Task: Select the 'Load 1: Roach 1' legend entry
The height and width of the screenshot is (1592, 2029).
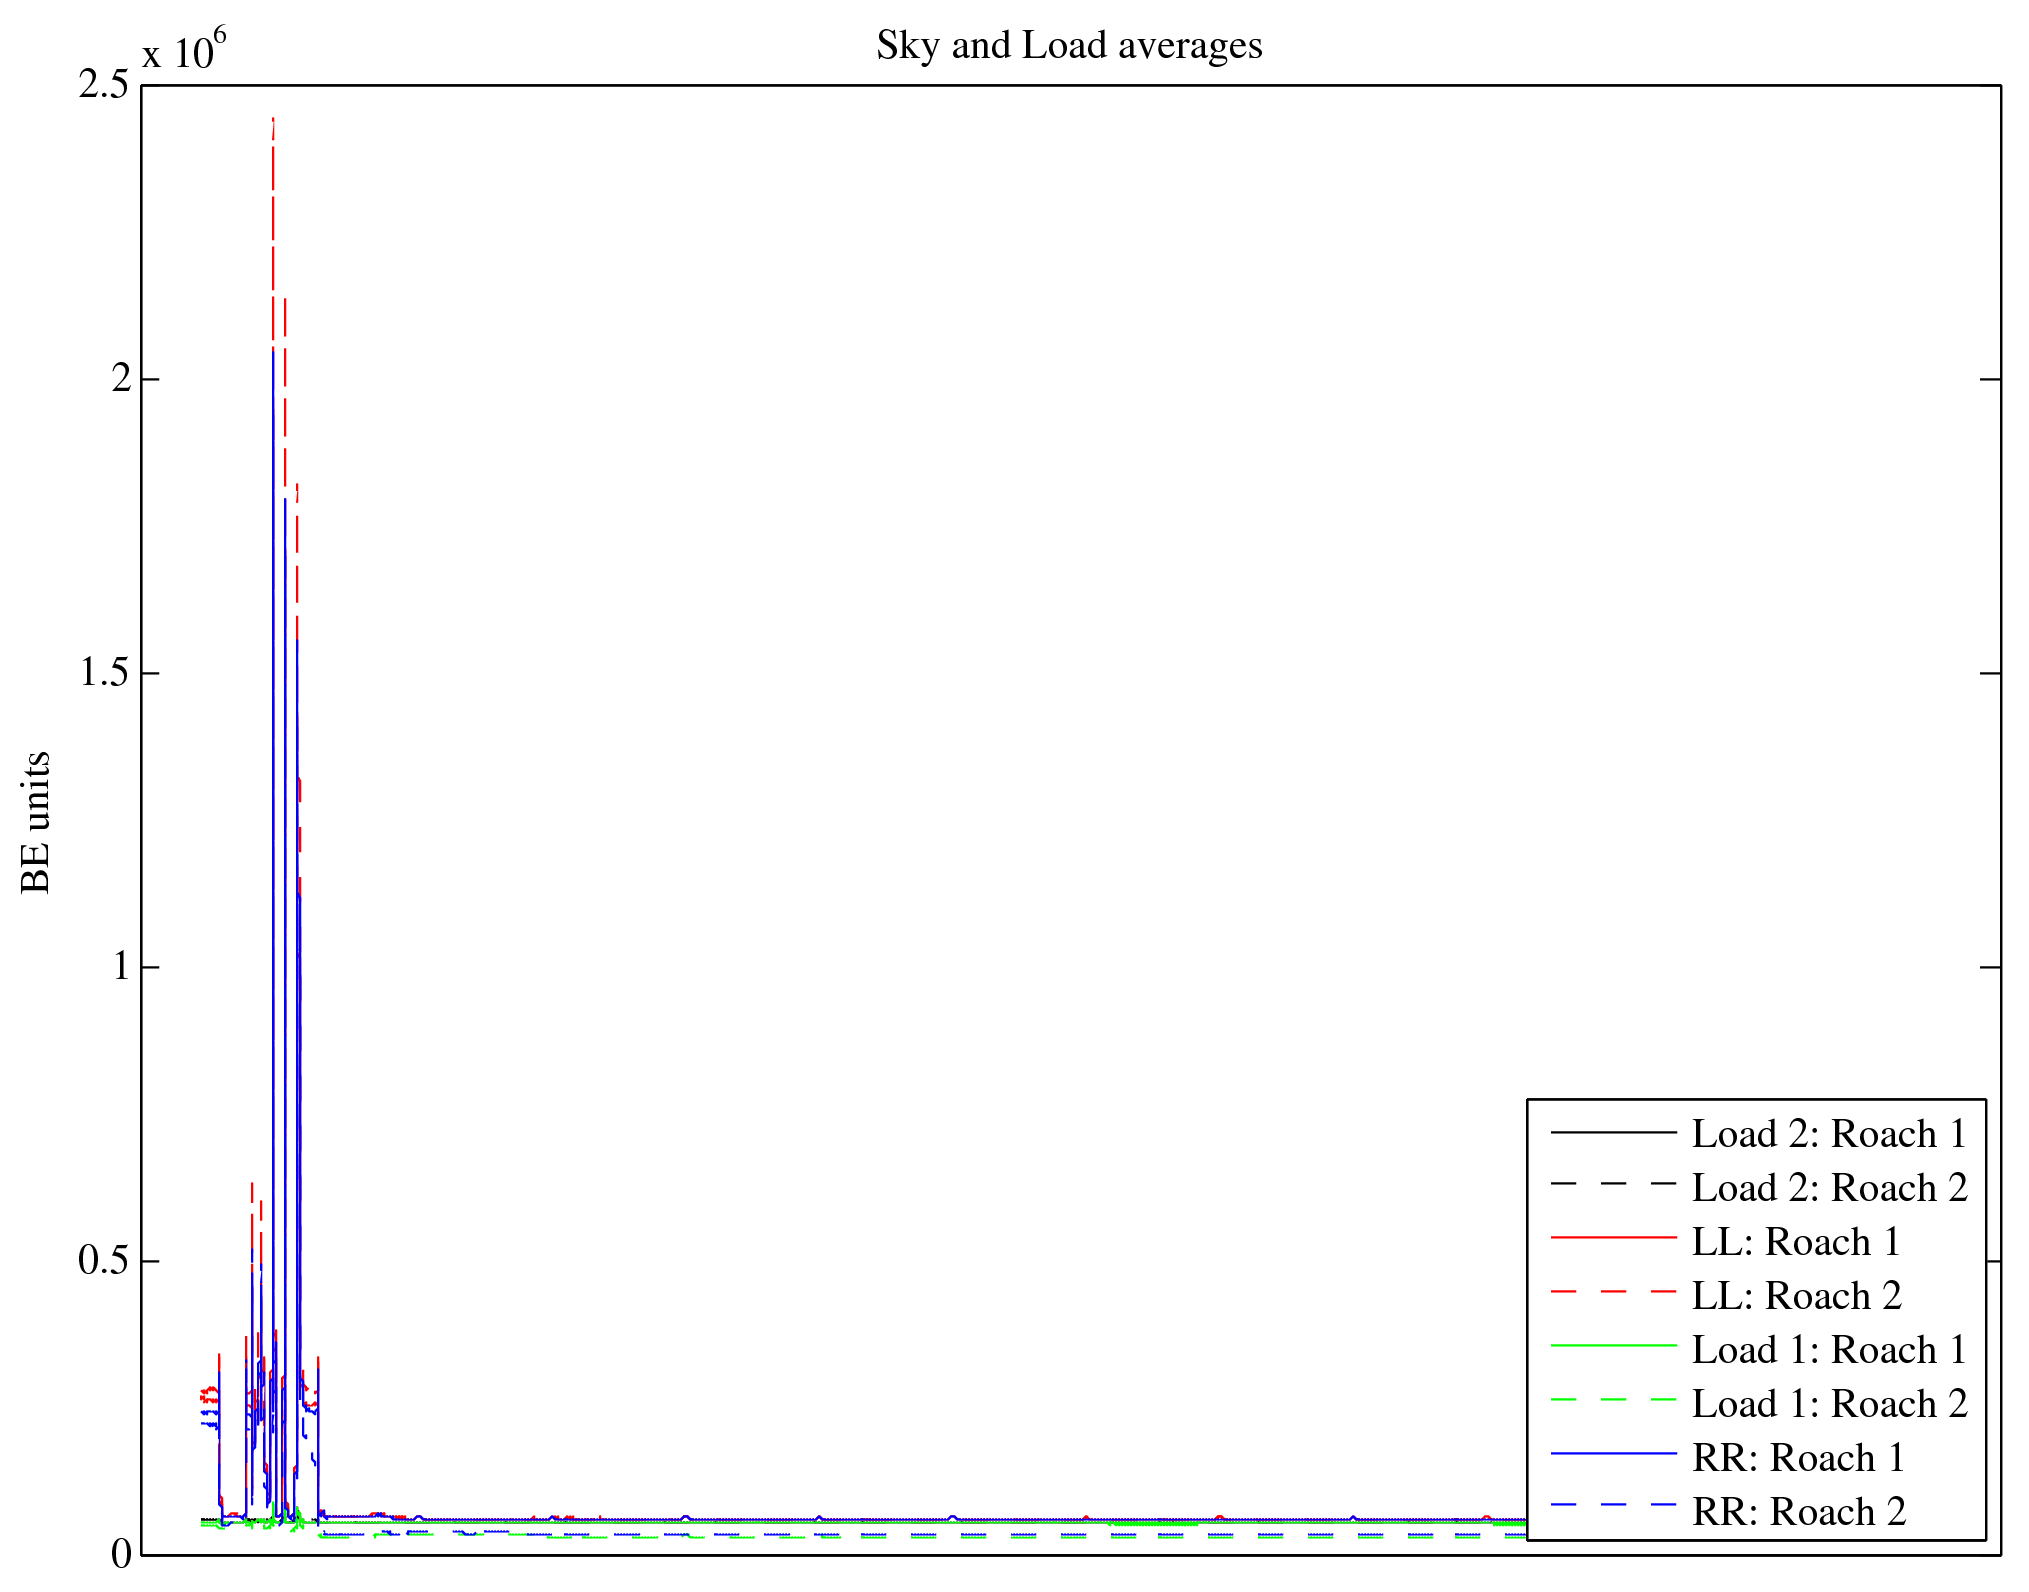Action: coord(1828,1350)
